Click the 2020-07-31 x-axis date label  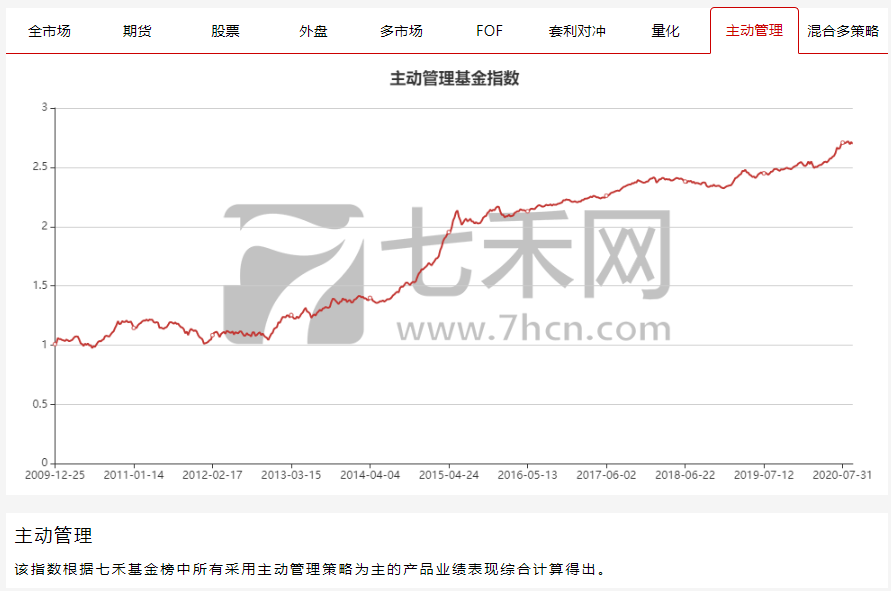click(842, 475)
